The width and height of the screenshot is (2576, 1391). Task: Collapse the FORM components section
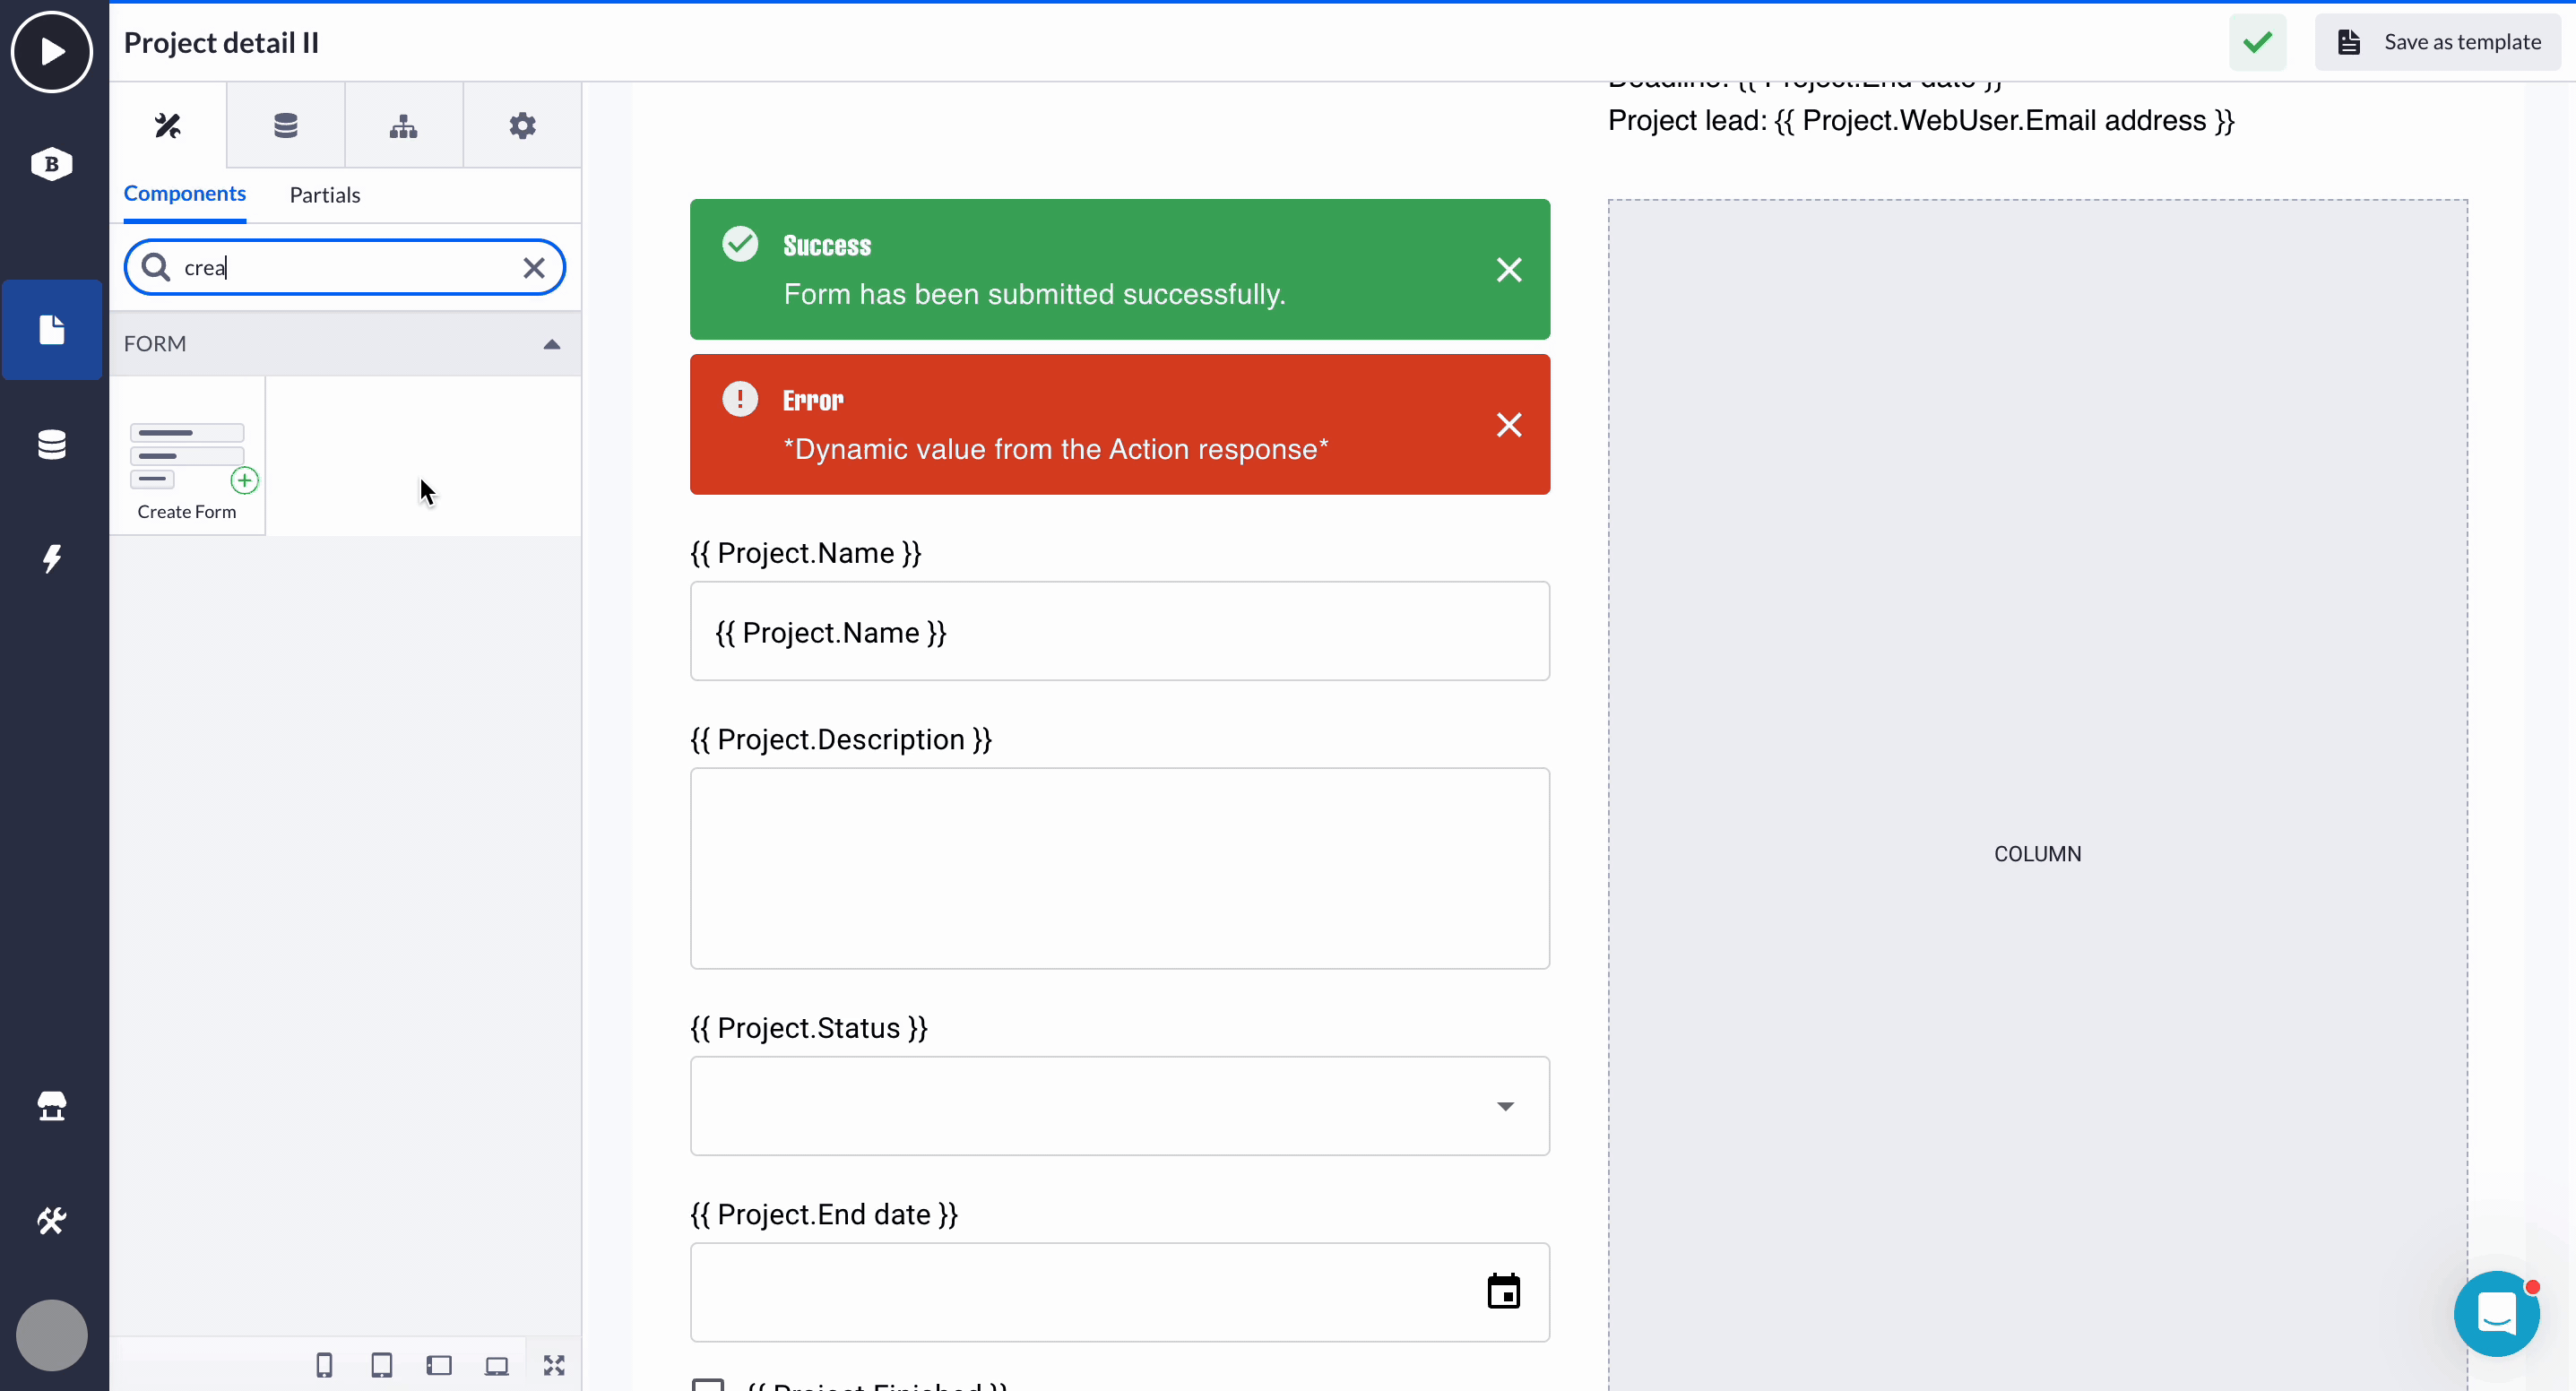click(x=552, y=344)
